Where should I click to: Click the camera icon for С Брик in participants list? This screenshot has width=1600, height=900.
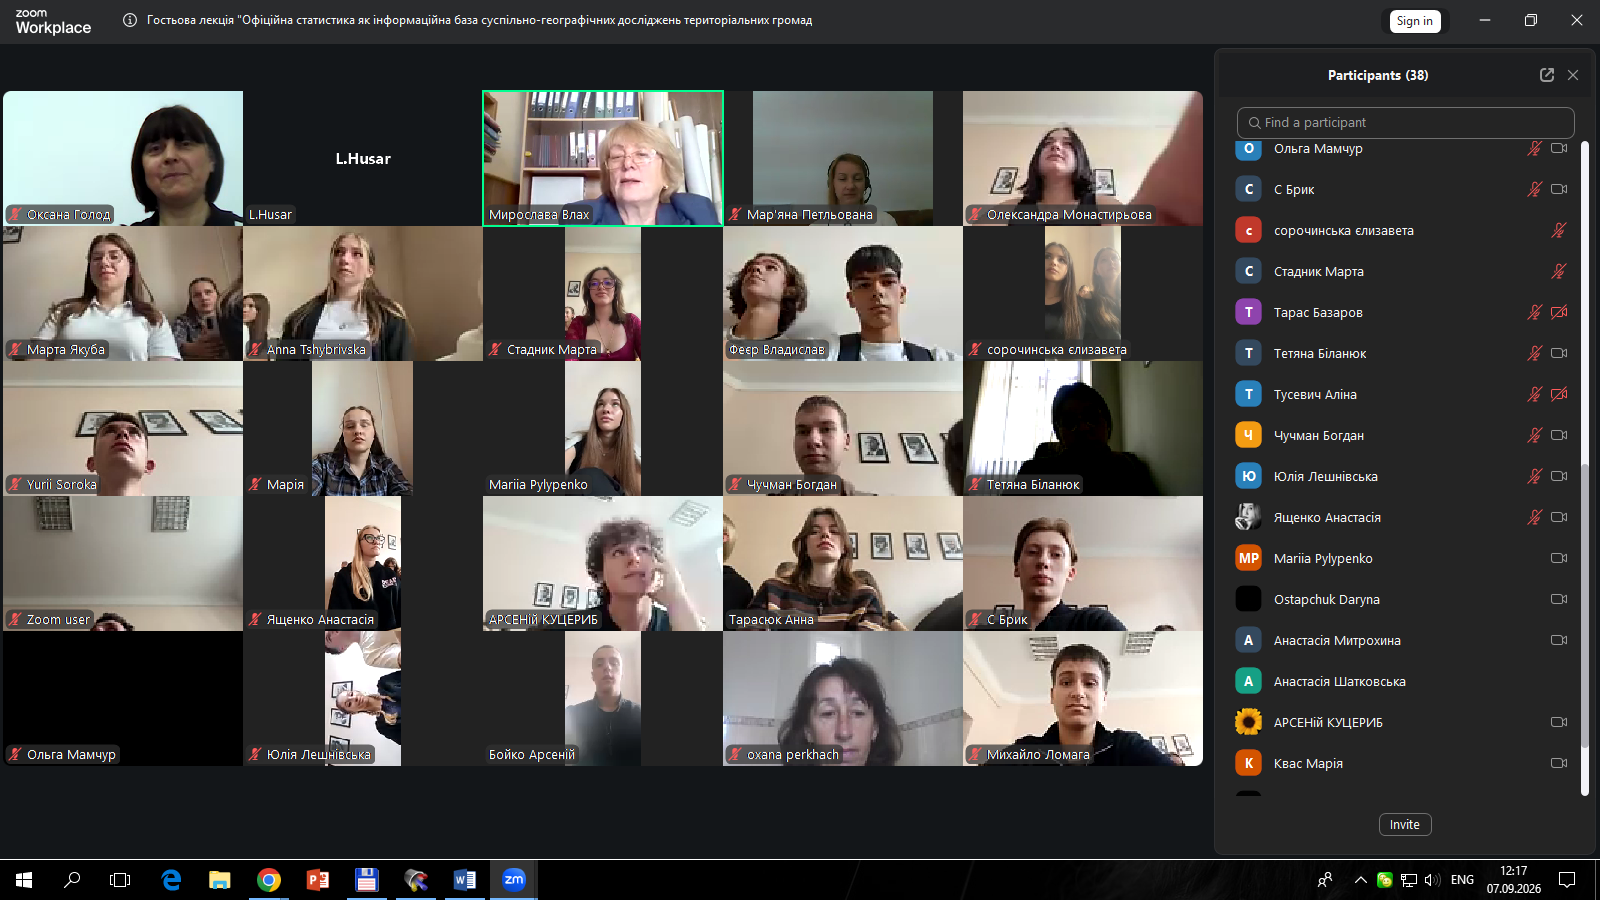1559,189
